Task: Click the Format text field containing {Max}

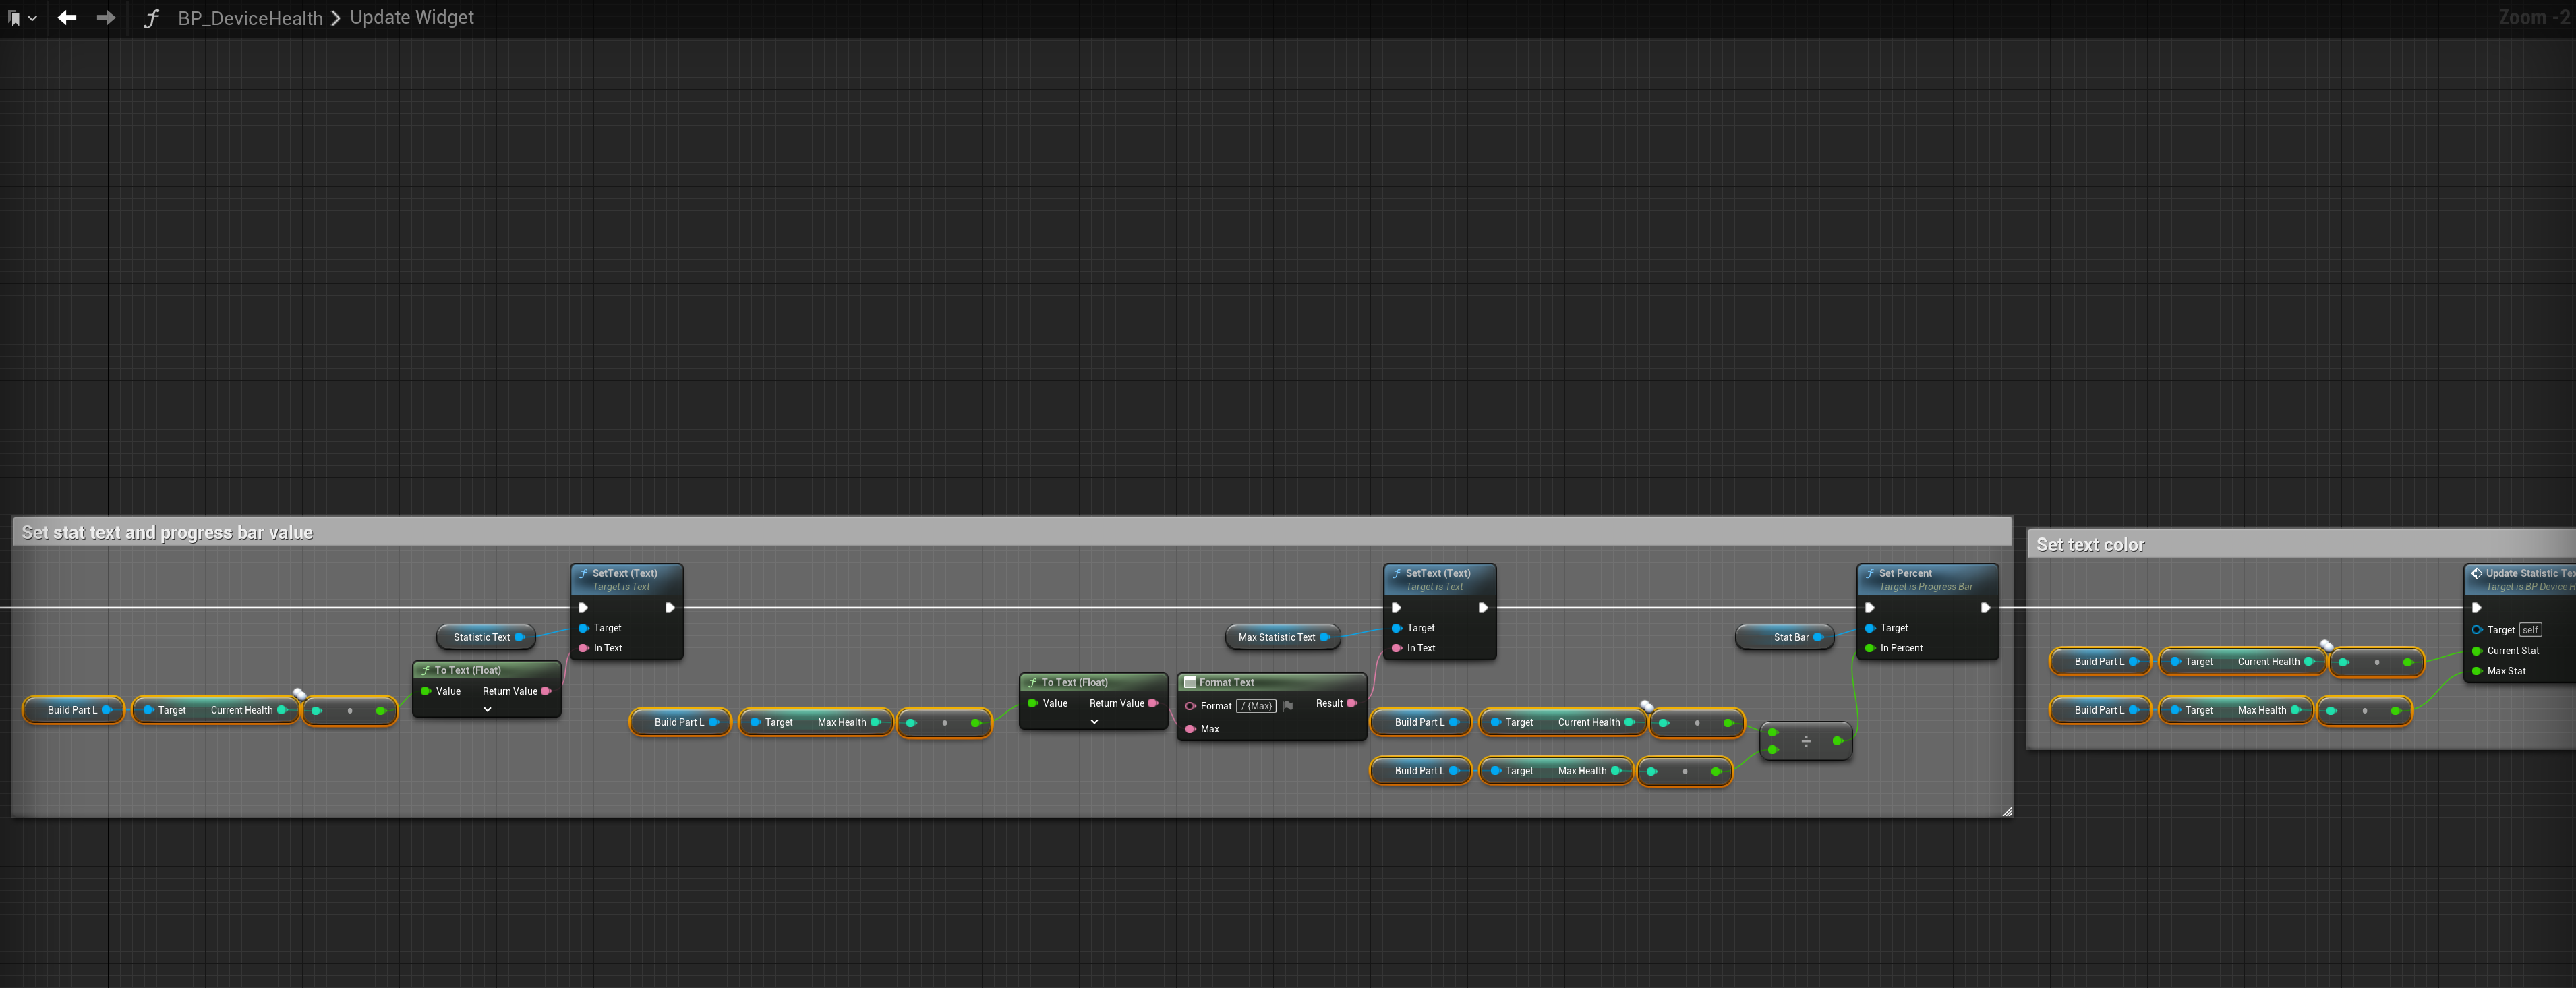Action: click(x=1256, y=706)
